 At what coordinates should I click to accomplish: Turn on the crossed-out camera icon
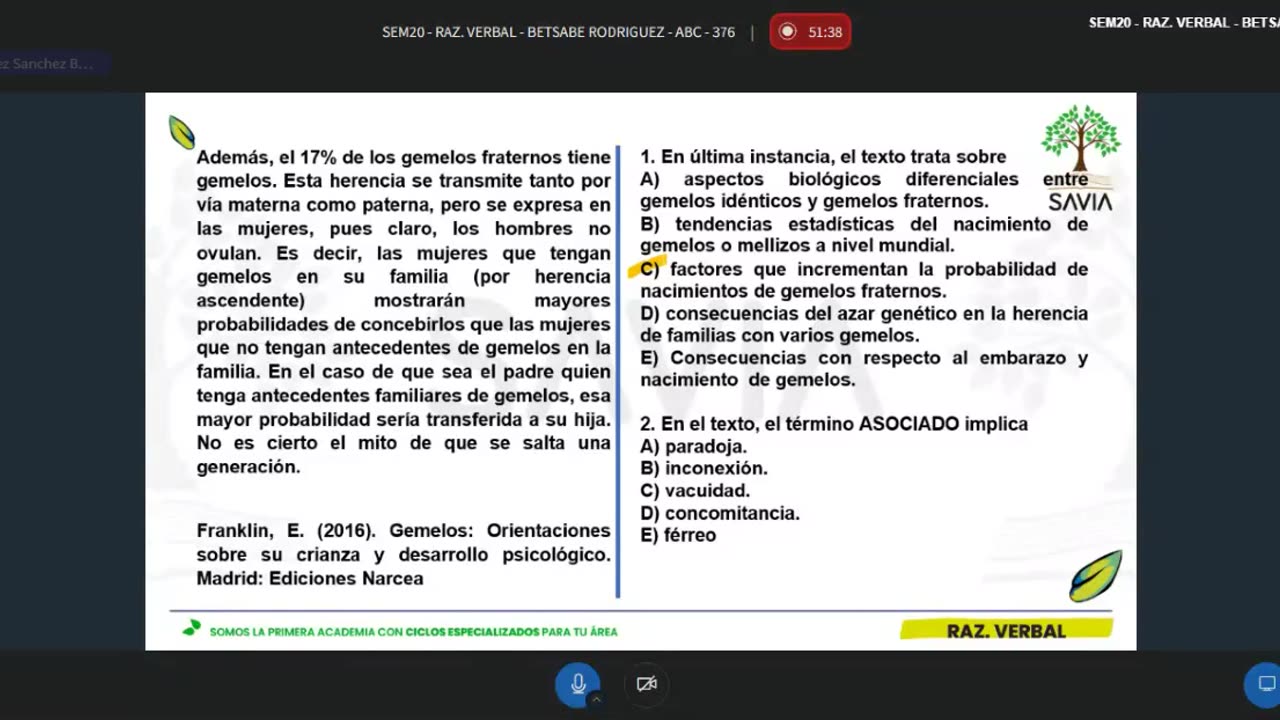647,684
